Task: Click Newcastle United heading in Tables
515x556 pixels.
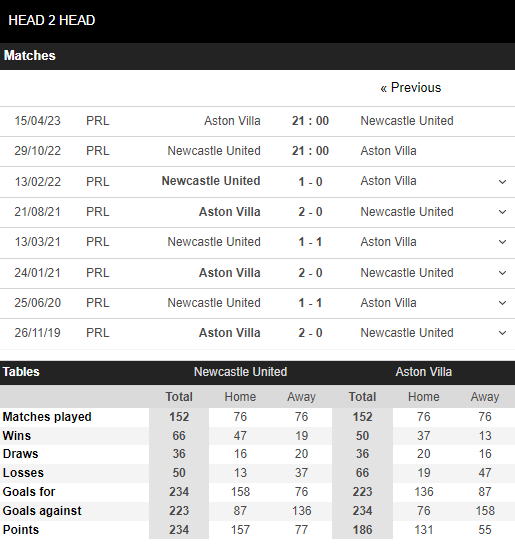Action: (x=240, y=372)
